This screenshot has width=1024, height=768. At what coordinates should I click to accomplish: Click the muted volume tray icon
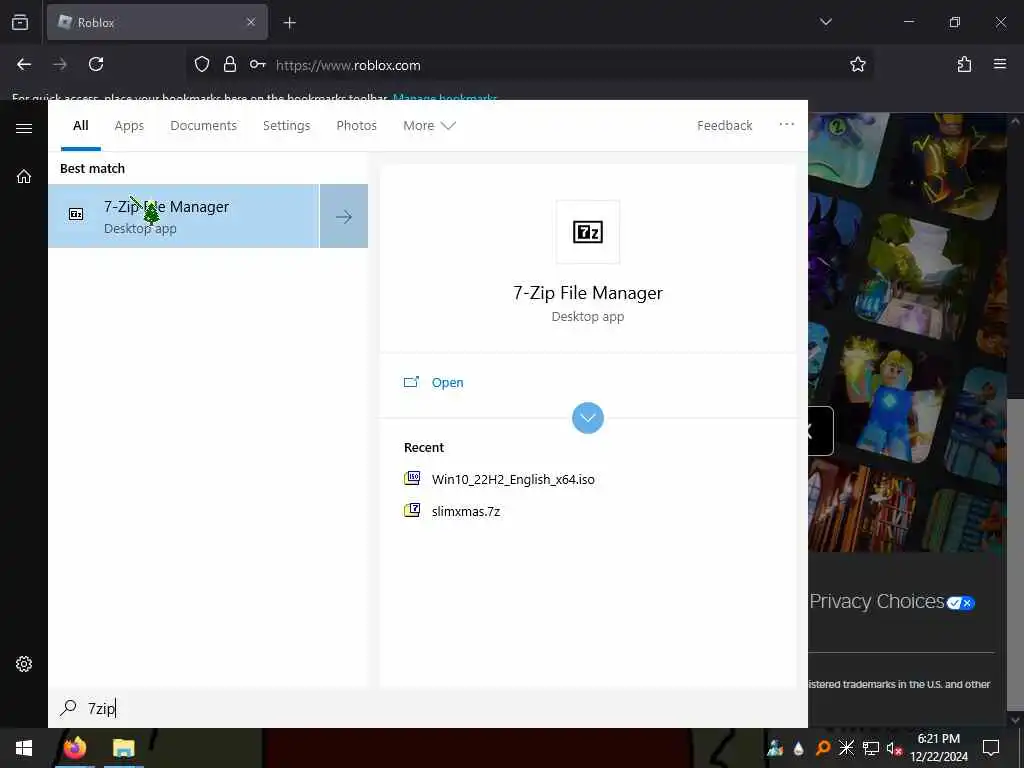pyautogui.click(x=894, y=748)
